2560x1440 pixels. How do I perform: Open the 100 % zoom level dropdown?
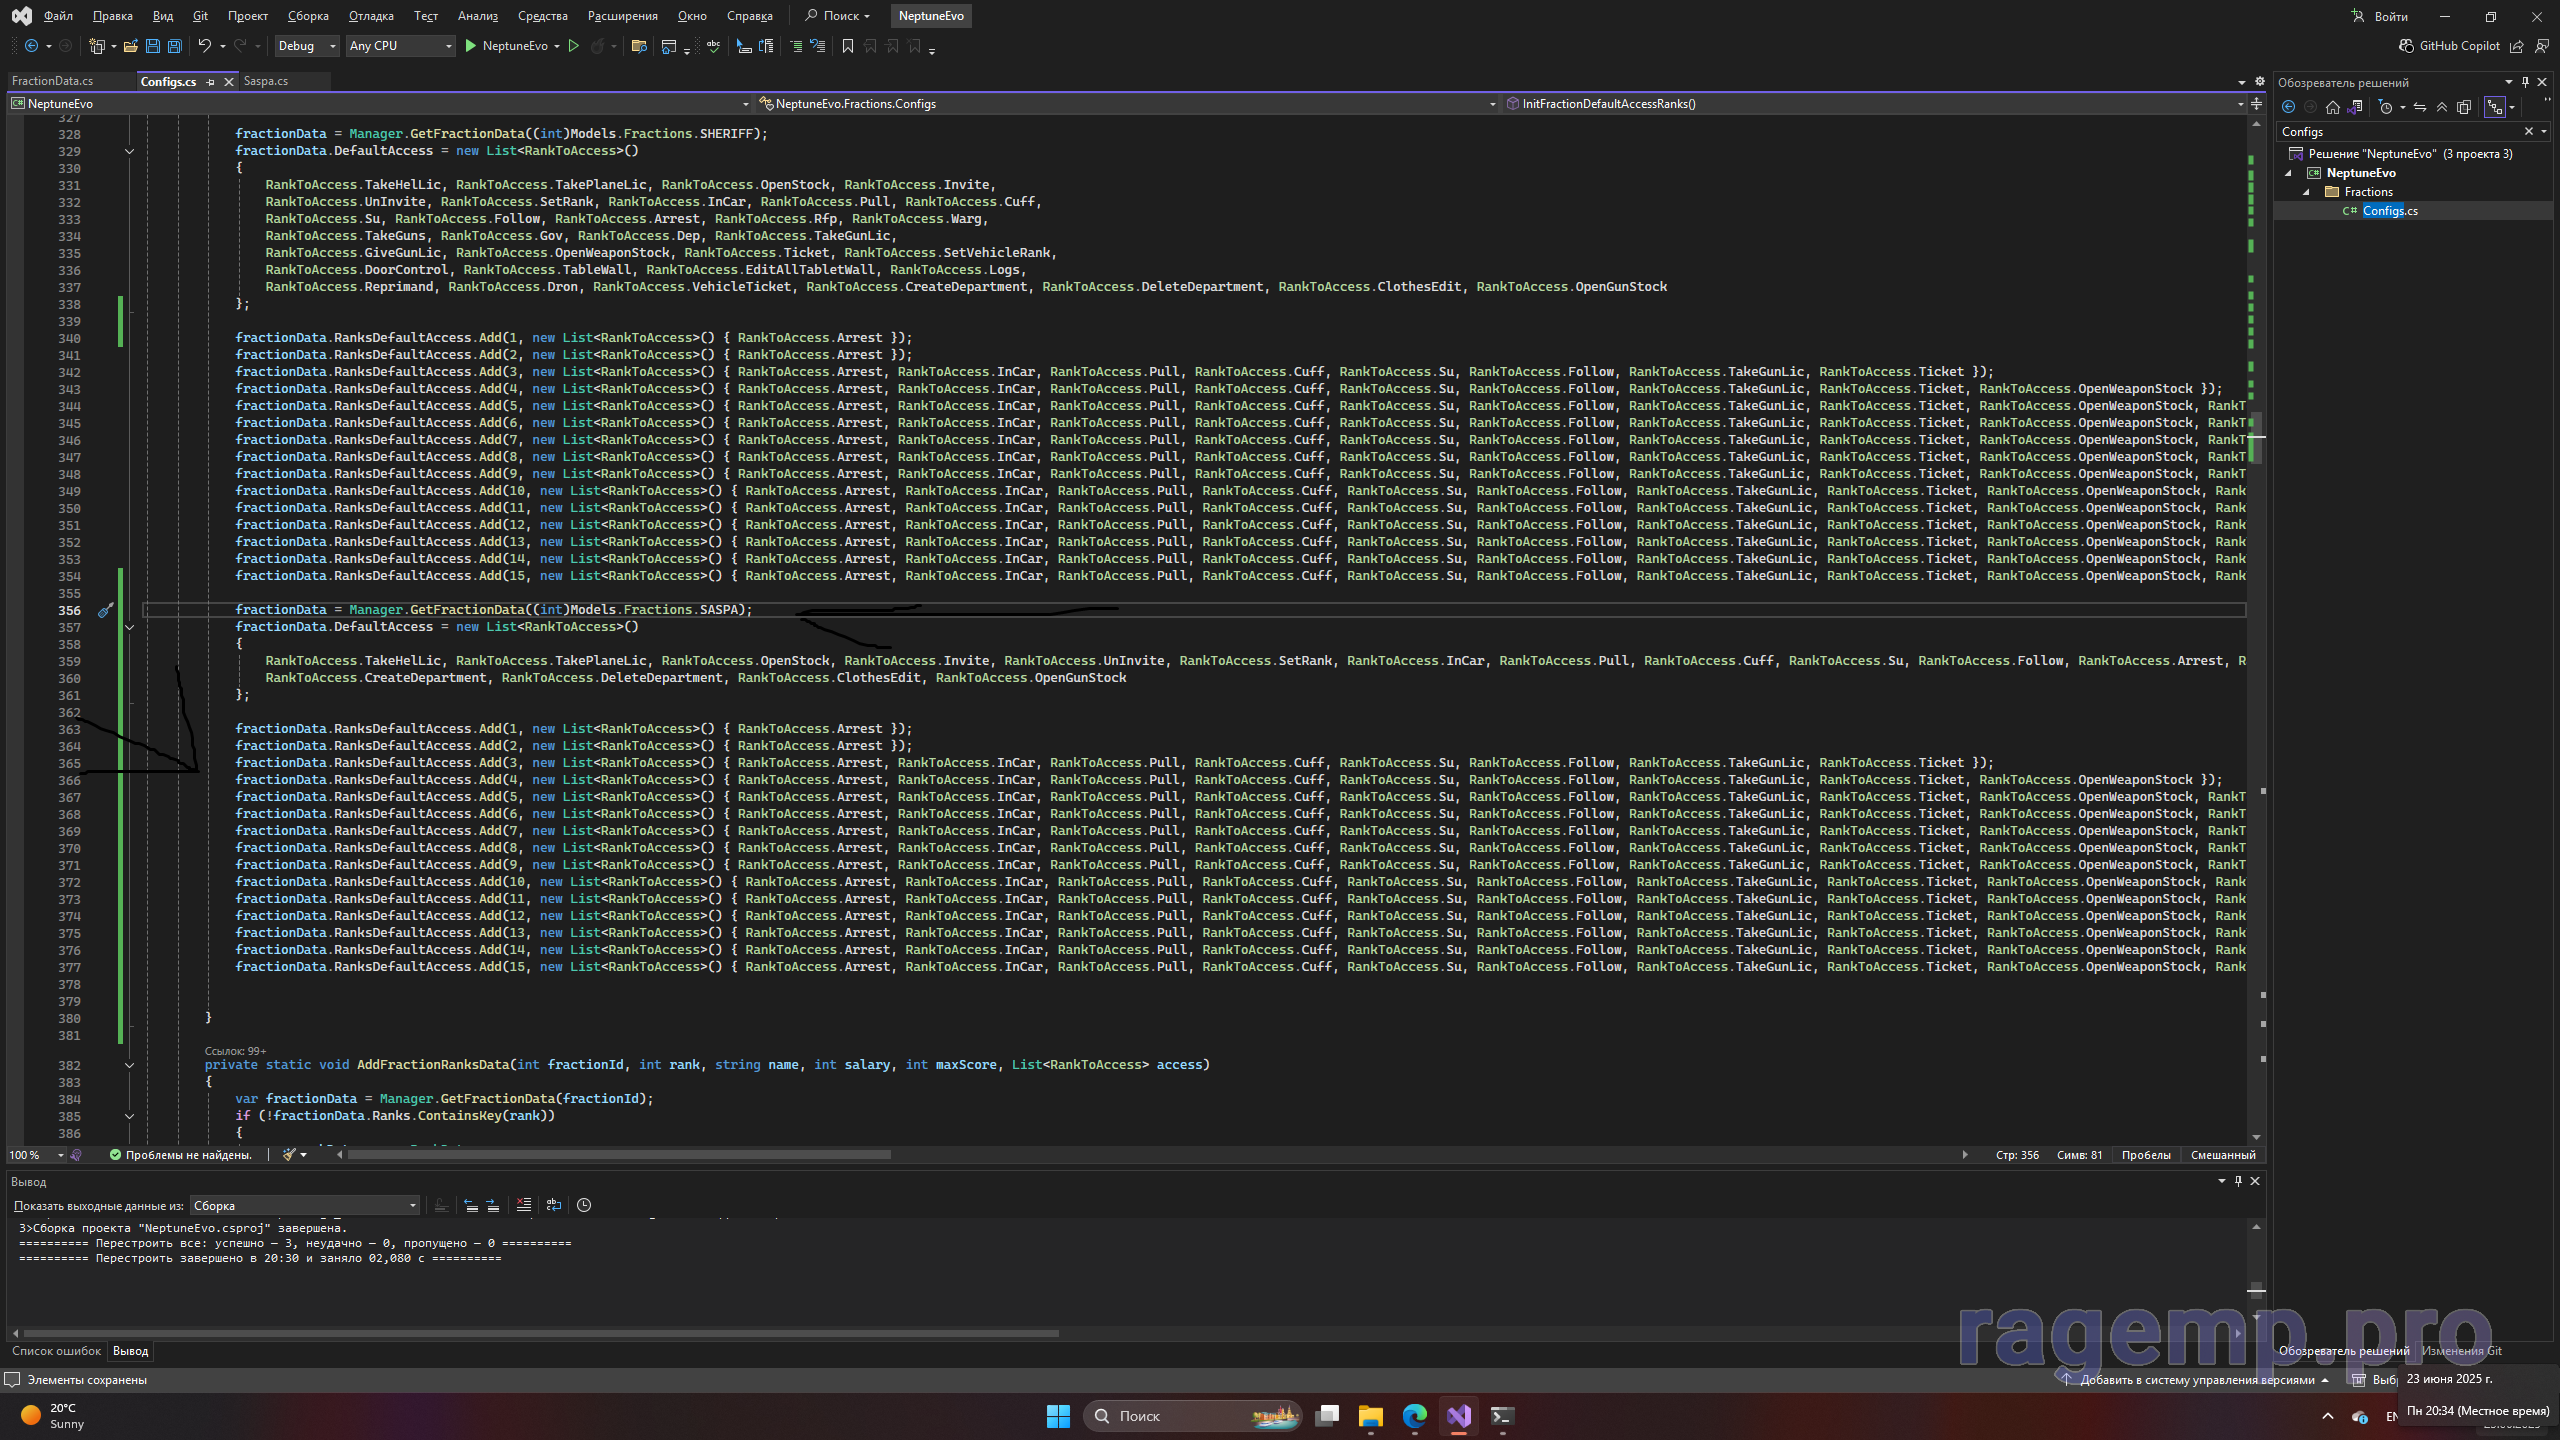pos(37,1155)
